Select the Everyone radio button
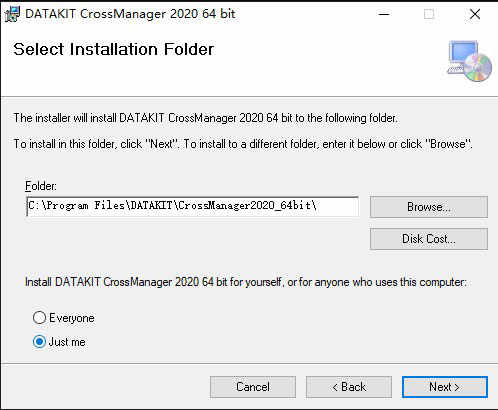The width and height of the screenshot is (498, 410). [x=39, y=318]
